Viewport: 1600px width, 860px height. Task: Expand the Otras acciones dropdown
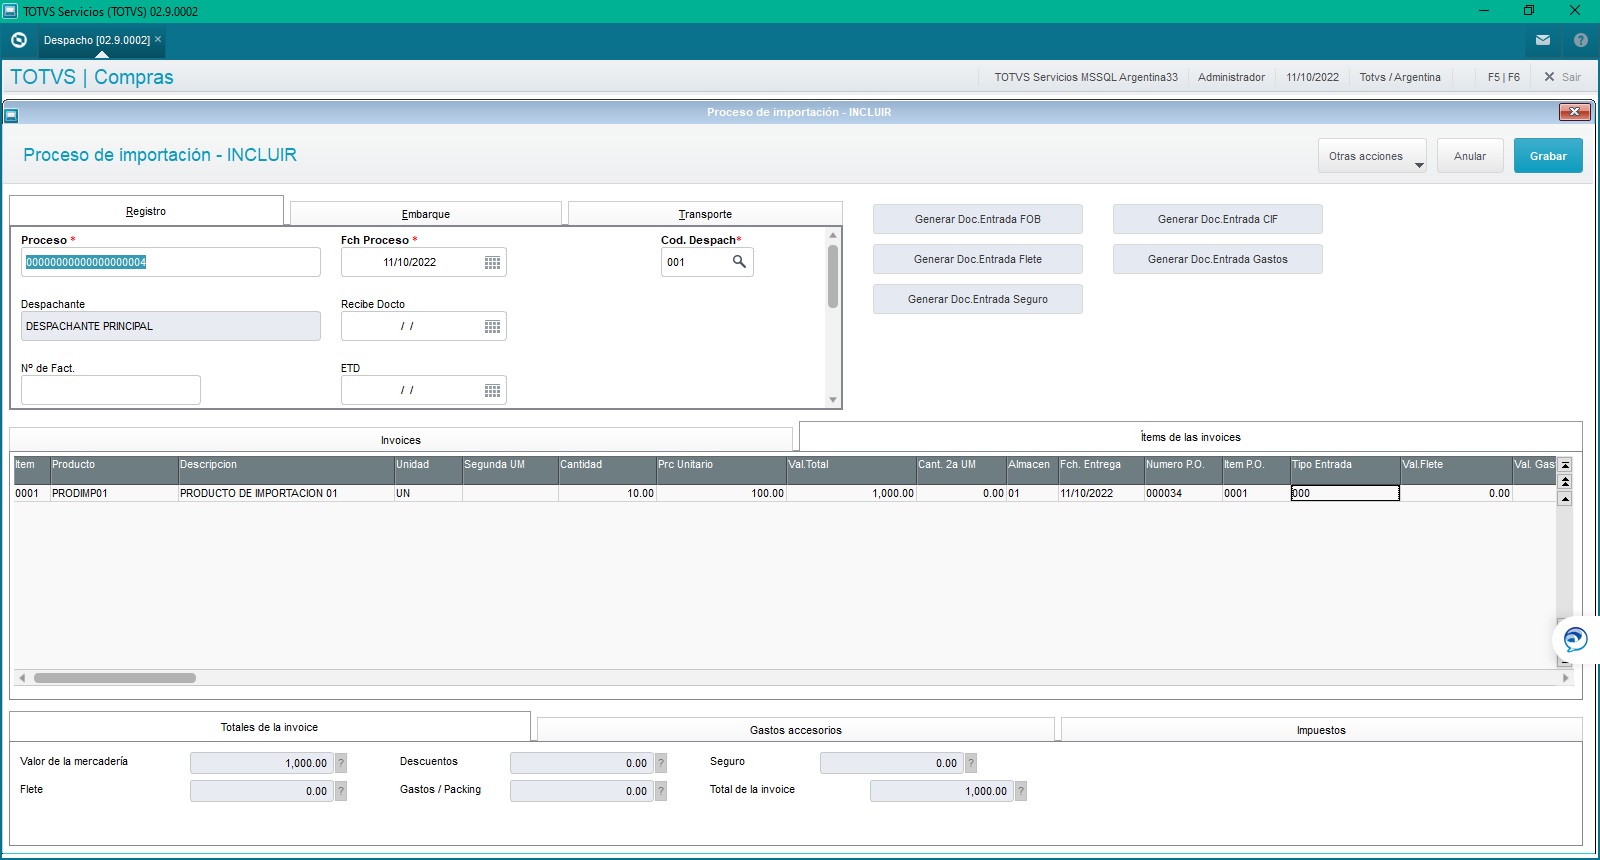[x=1372, y=156]
